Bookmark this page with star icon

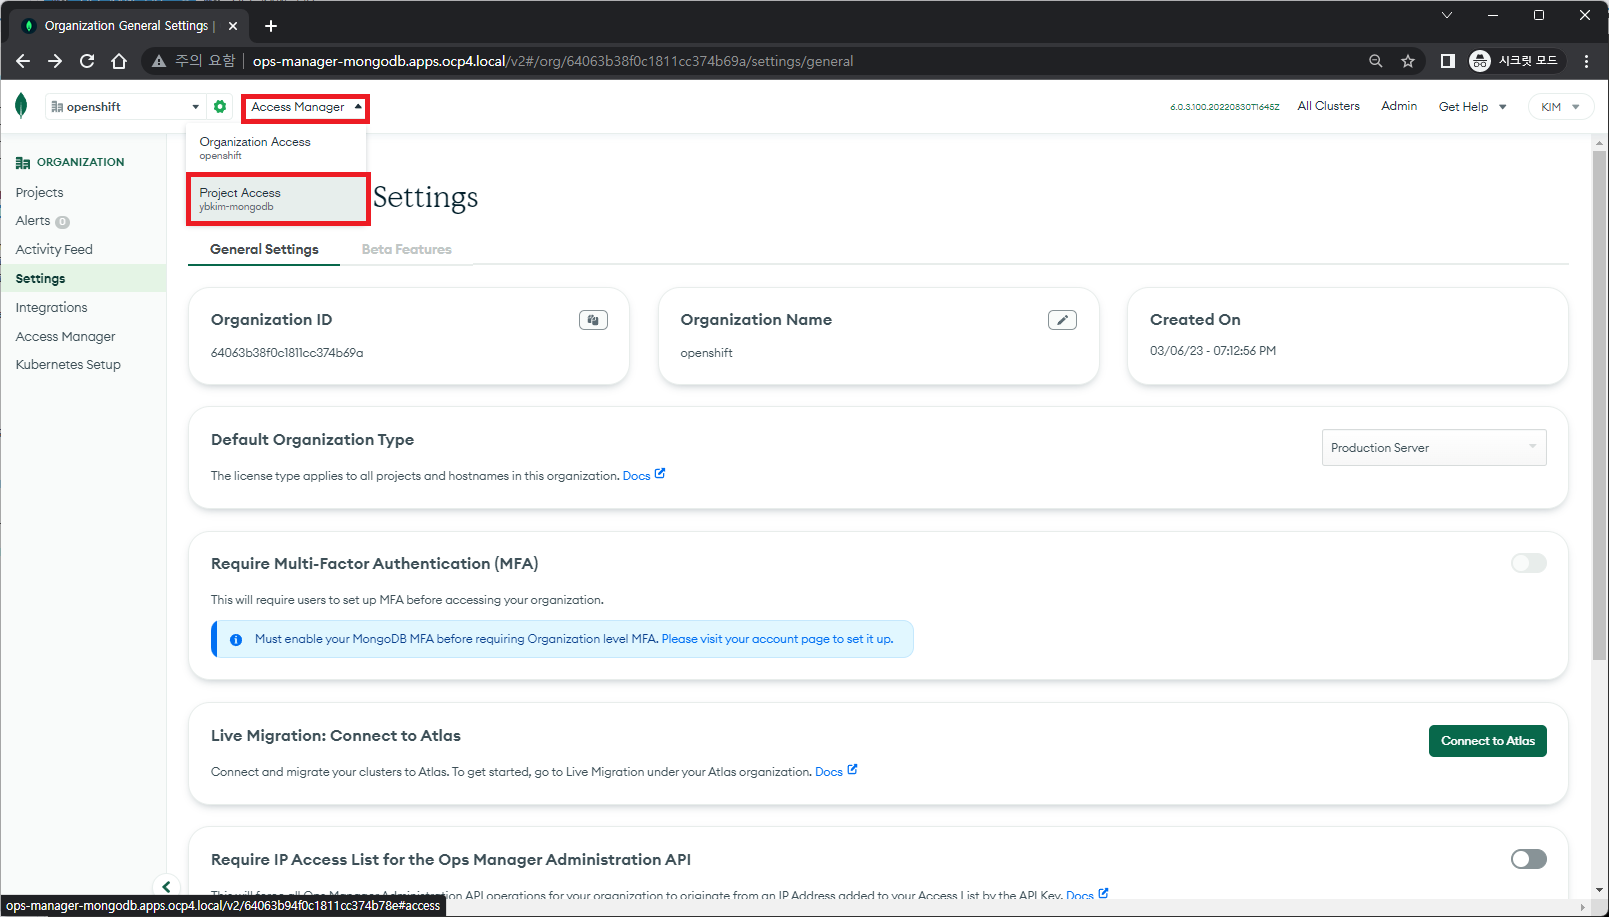click(x=1408, y=61)
